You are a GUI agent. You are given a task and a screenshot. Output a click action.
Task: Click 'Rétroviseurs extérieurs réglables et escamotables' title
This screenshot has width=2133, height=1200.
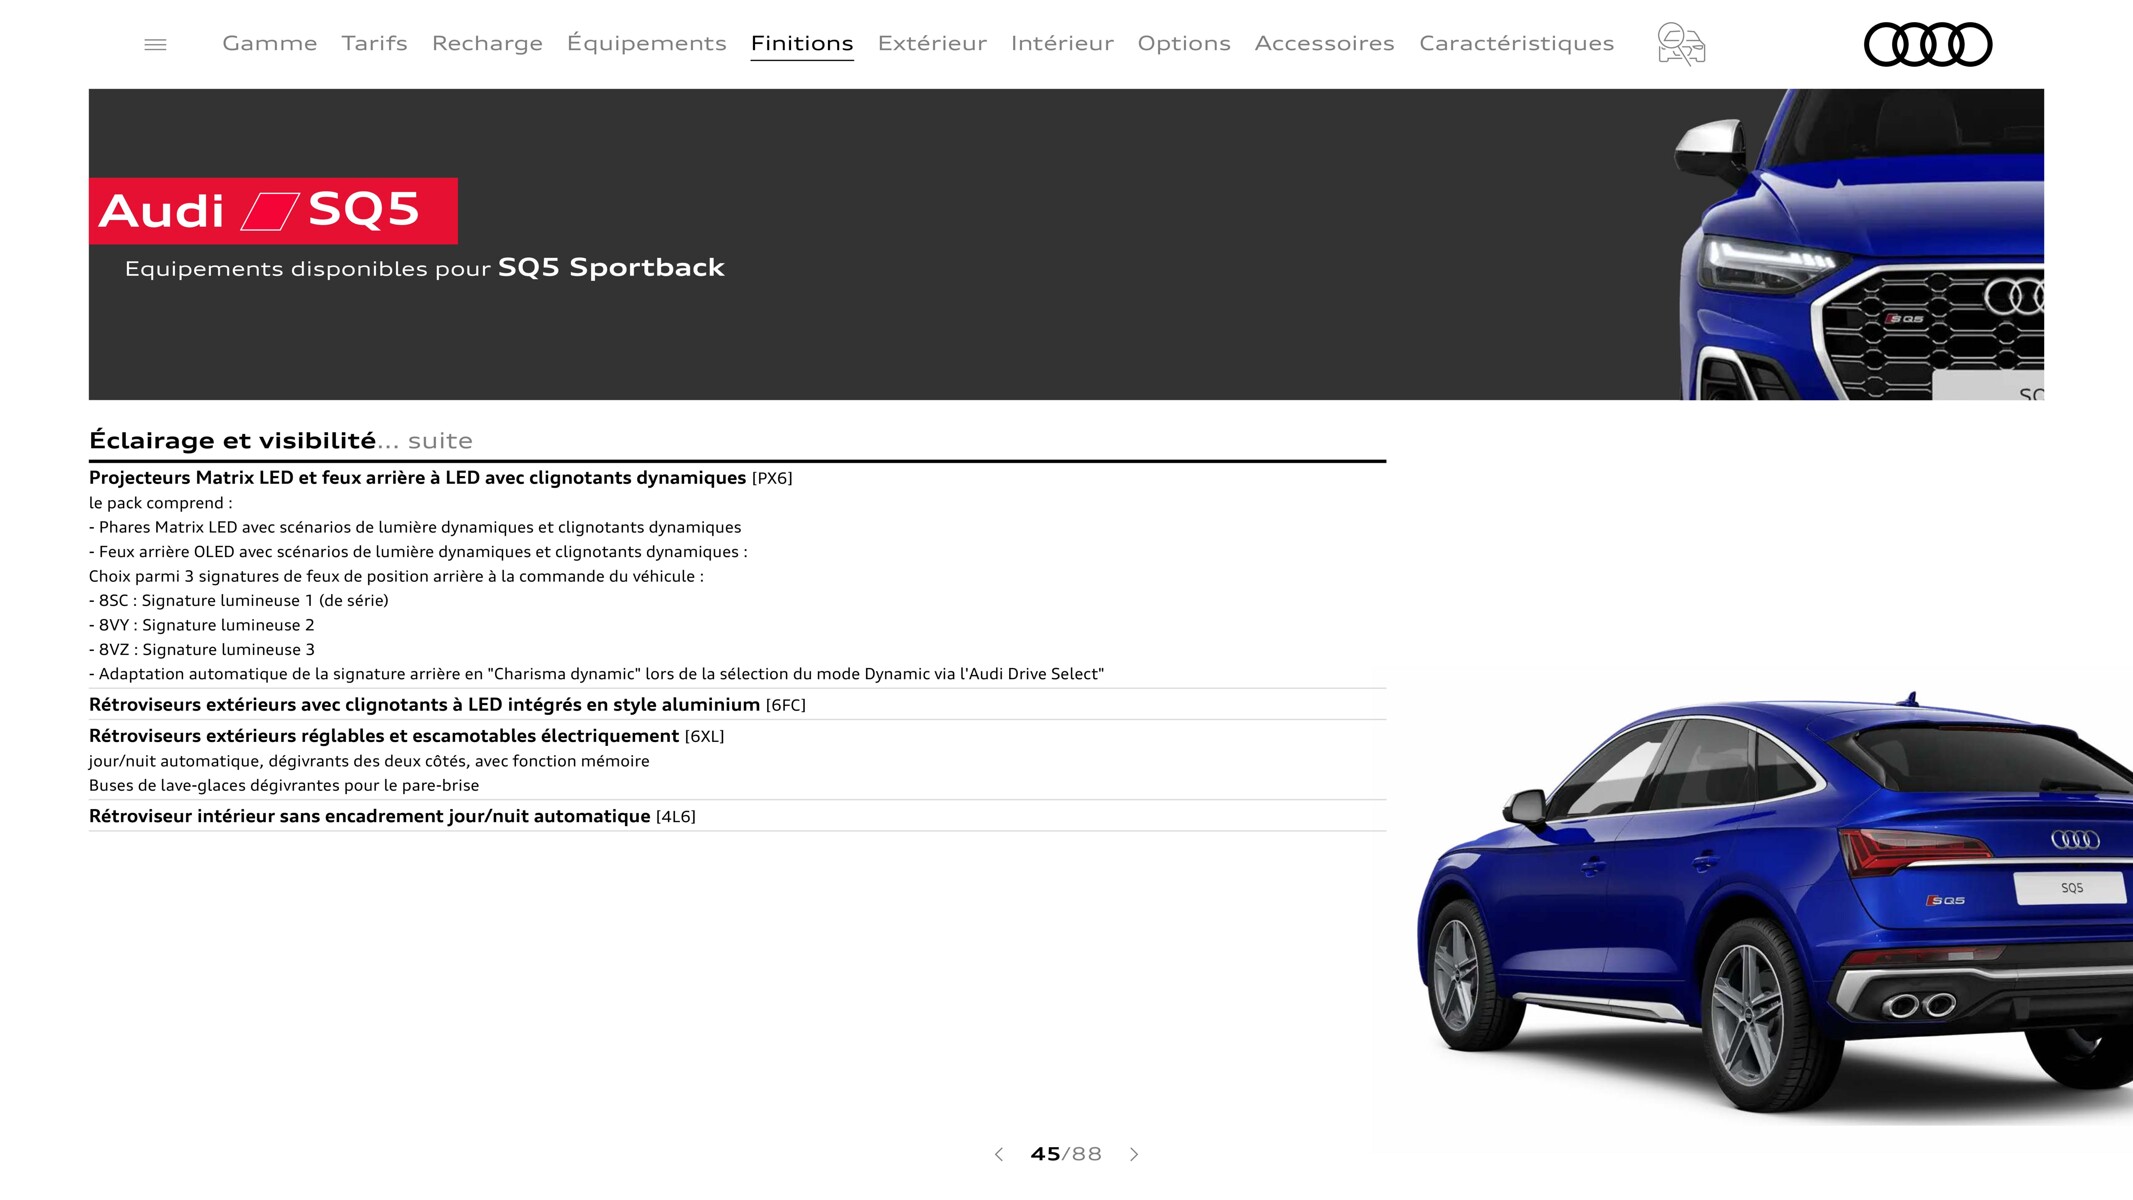click(384, 736)
